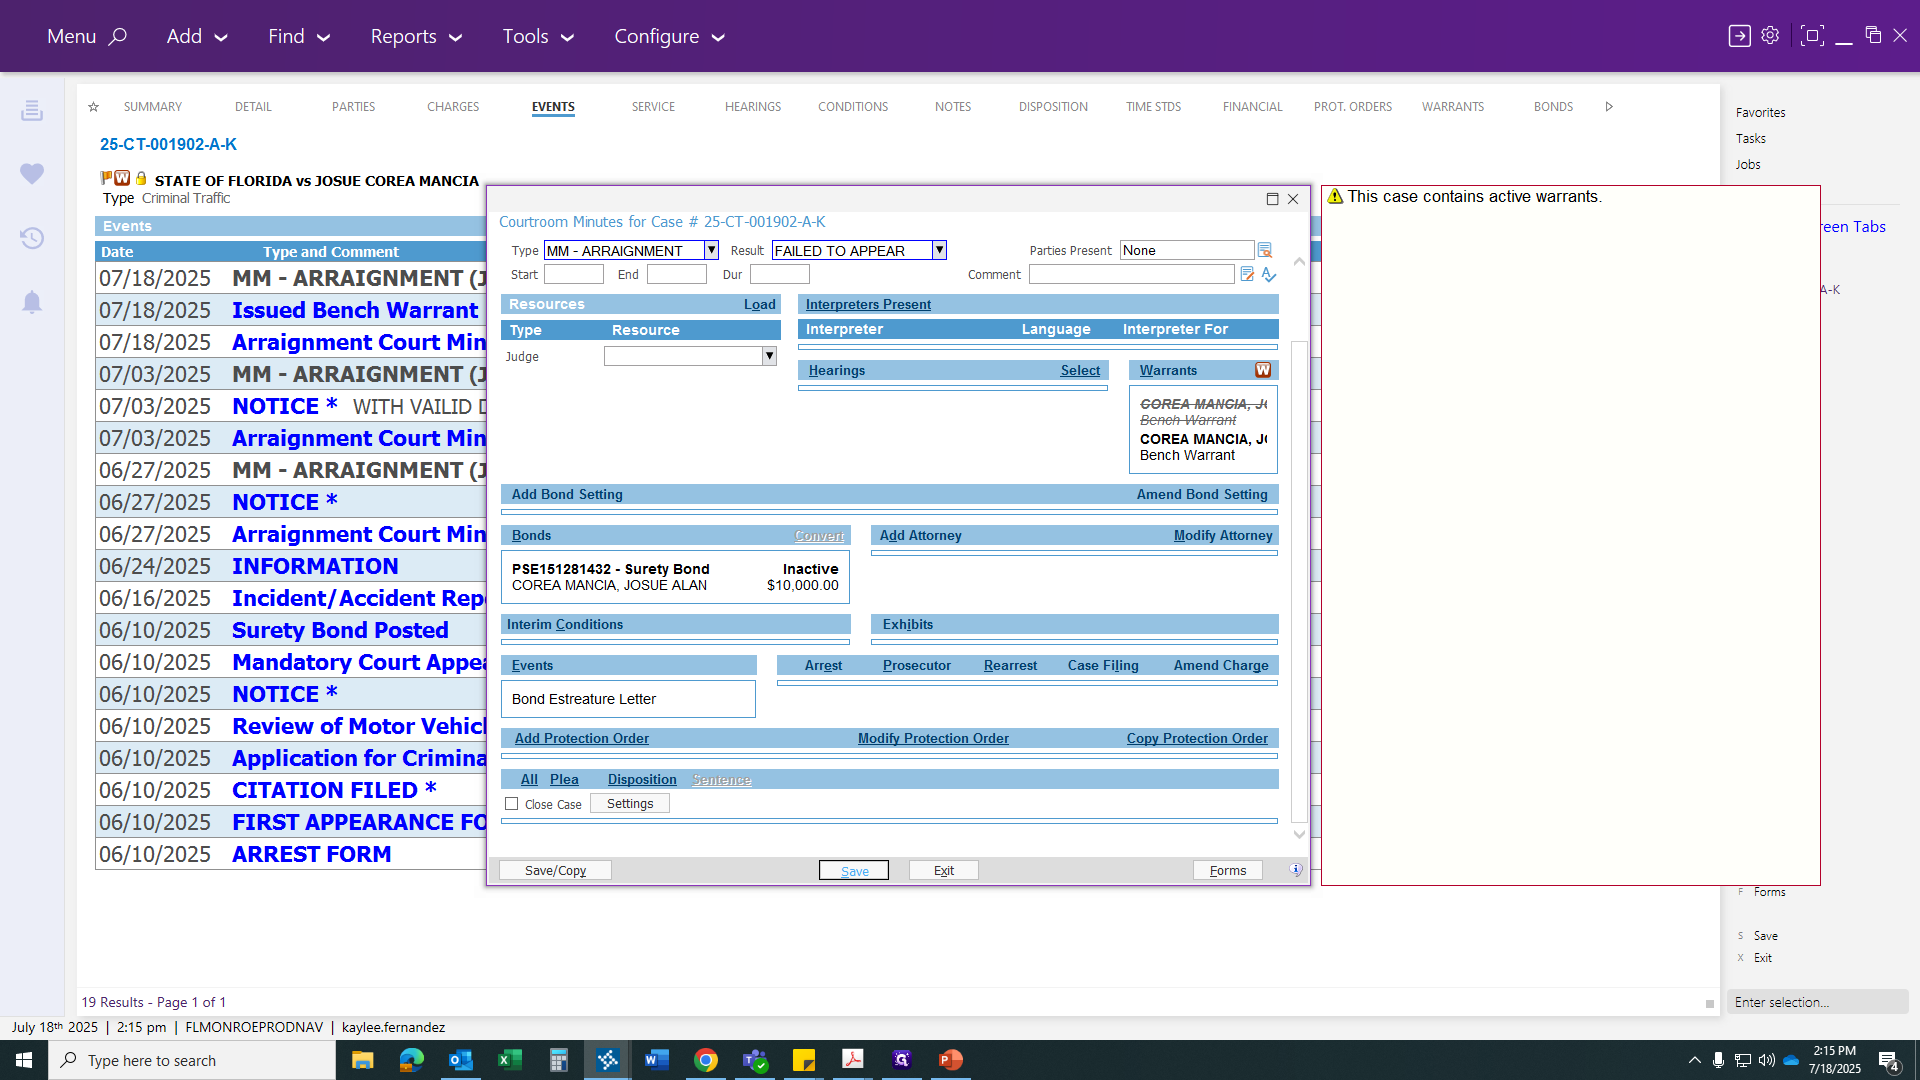Expand the Configure menu

coord(669,36)
